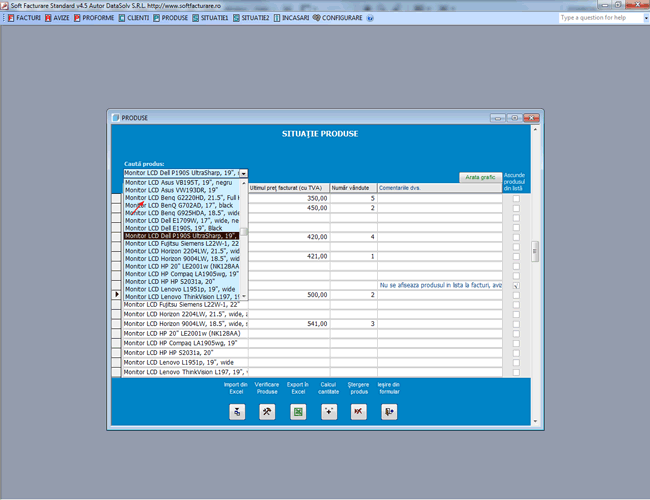The width and height of the screenshot is (650, 500).
Task: Tick hide checkbox for the 420,00 row
Action: point(516,237)
